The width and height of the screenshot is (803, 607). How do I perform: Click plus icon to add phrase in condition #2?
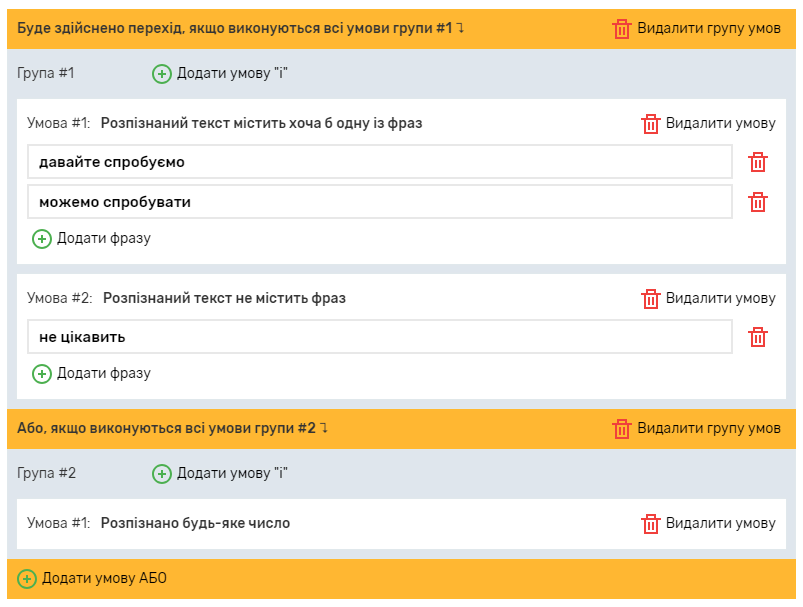pos(42,374)
